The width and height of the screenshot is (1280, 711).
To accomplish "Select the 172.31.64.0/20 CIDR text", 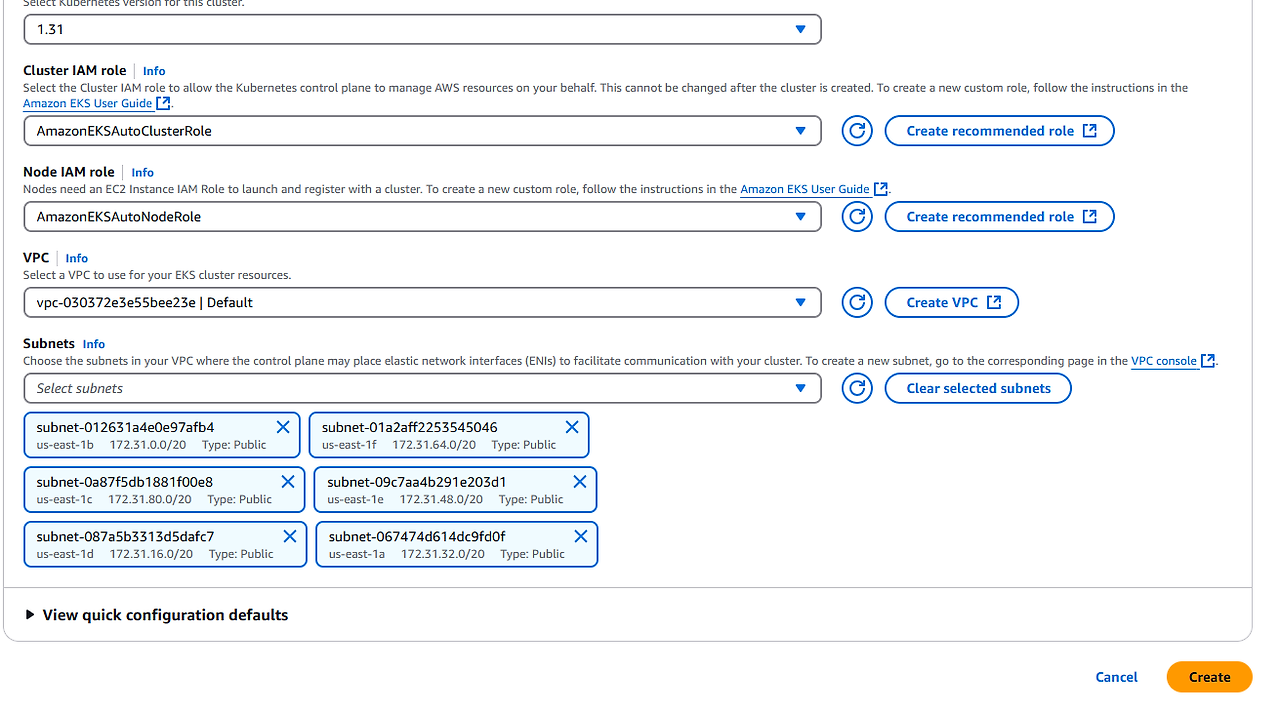I will (x=434, y=445).
